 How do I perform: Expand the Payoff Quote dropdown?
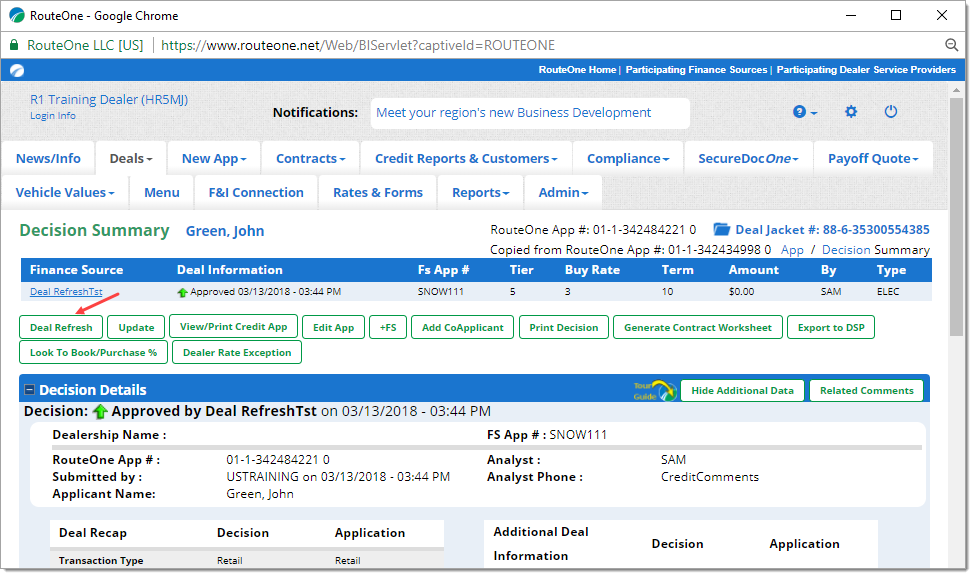click(x=873, y=158)
